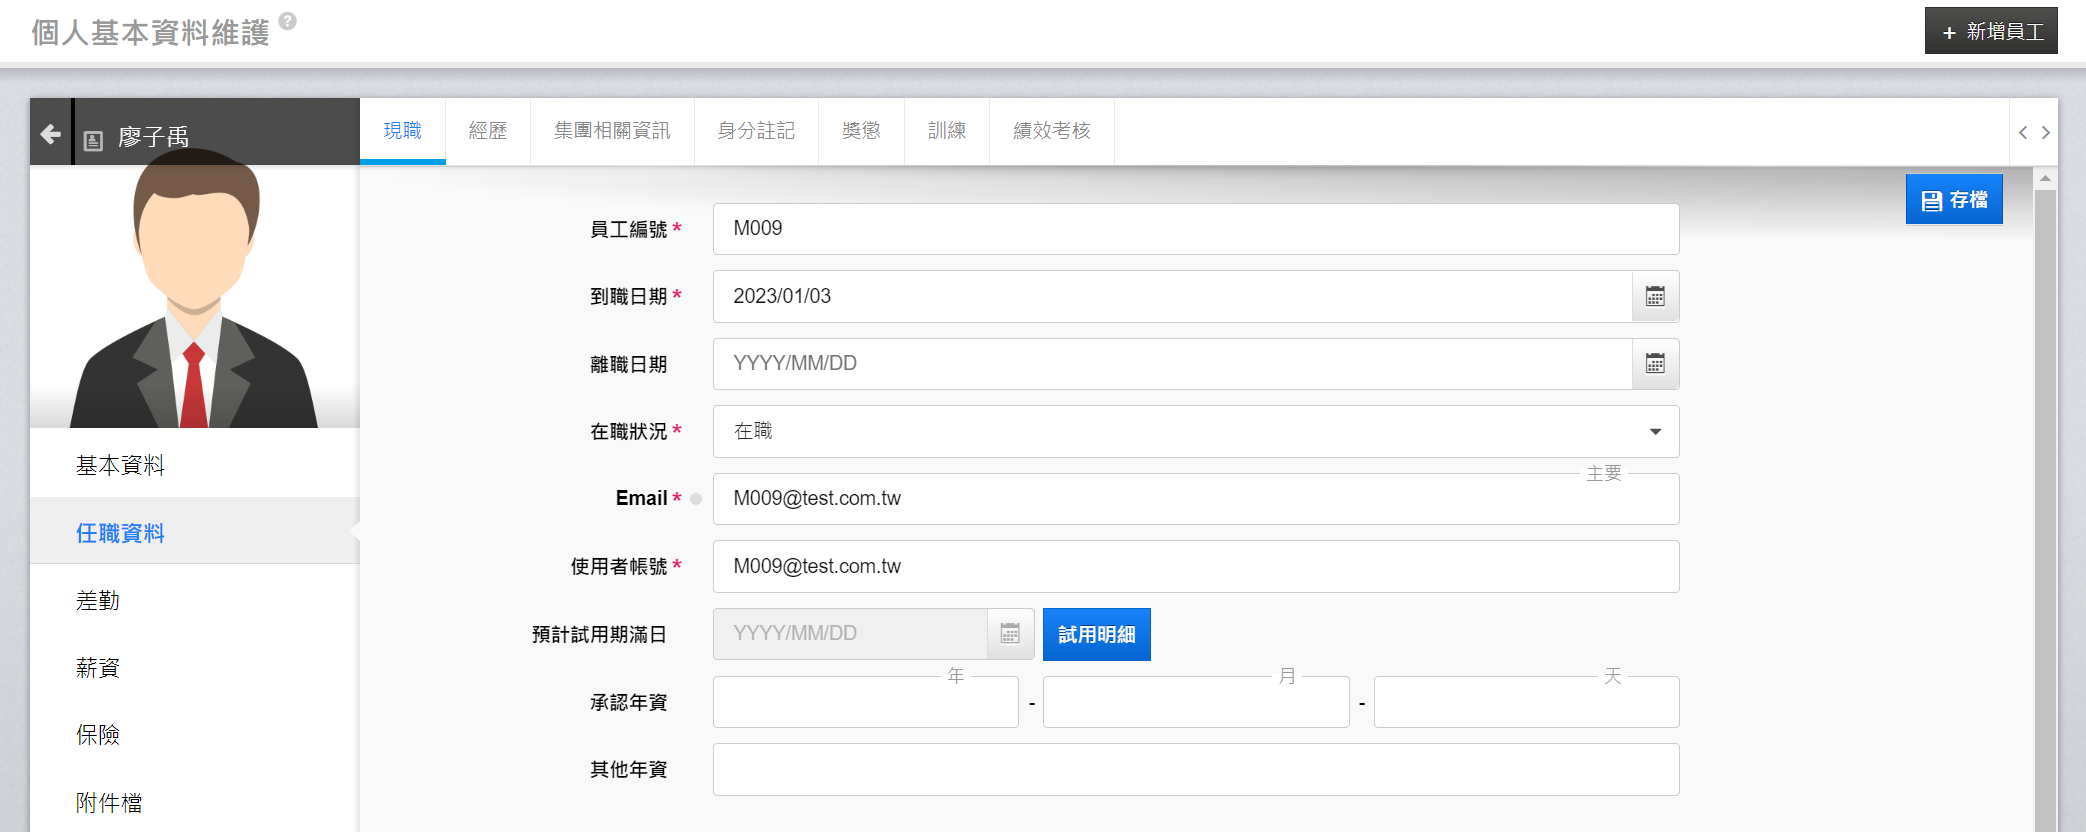Open the 預計試用期滿日 calendar picker

click(1010, 634)
